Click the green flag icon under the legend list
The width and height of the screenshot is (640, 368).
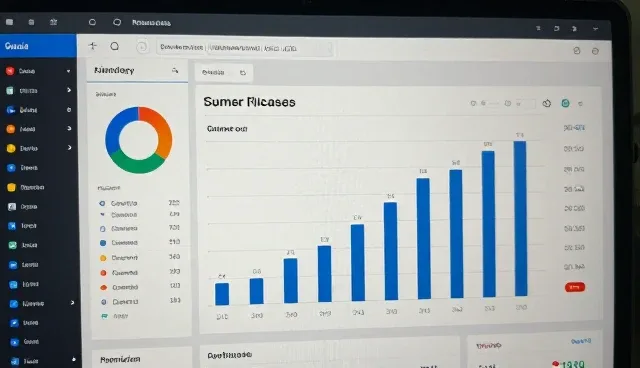(104, 316)
